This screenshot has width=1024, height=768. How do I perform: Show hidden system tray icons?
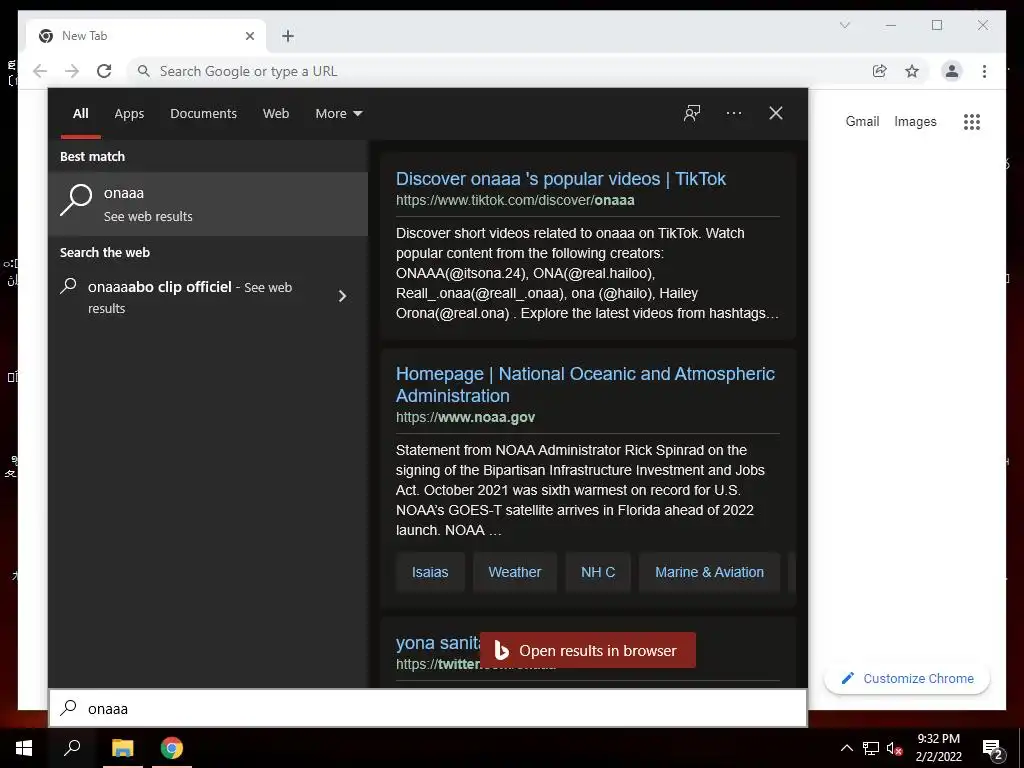tap(846, 748)
